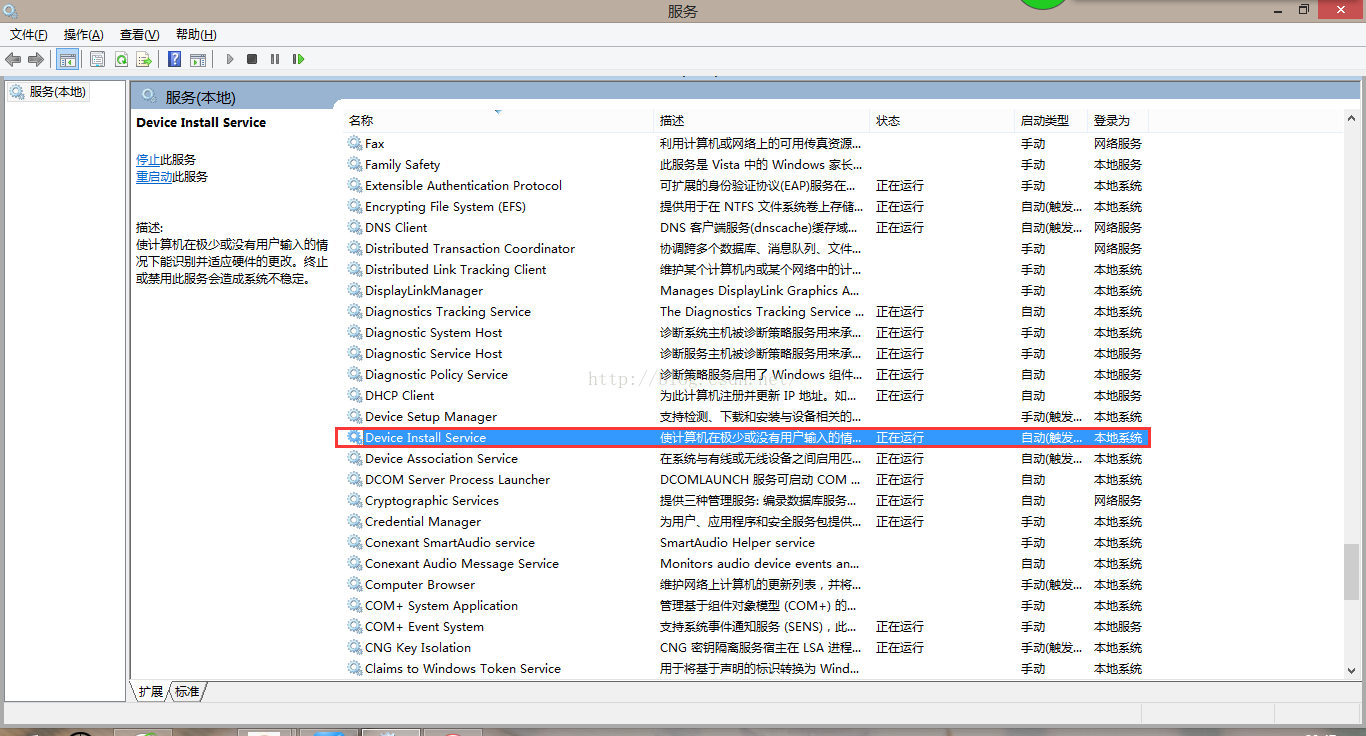Open Help with the blue question icon

[x=174, y=60]
